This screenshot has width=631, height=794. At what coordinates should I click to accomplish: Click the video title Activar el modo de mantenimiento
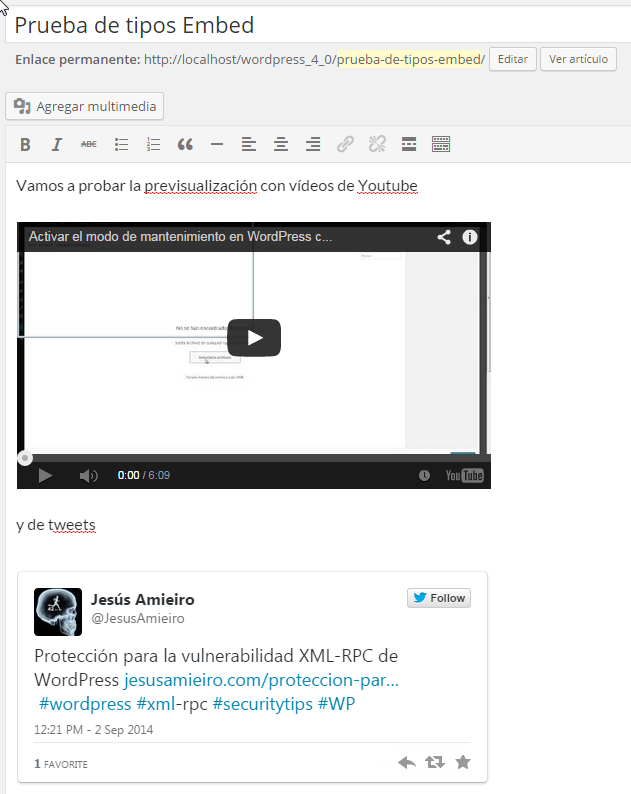(180, 236)
